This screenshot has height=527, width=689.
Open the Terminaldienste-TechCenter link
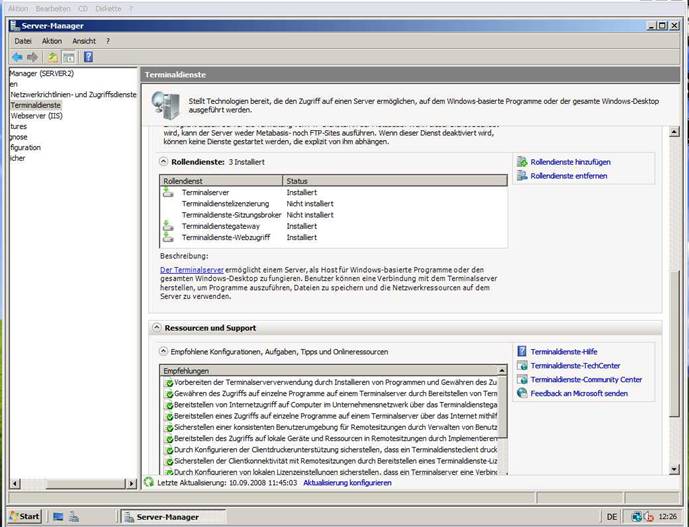[575, 366]
